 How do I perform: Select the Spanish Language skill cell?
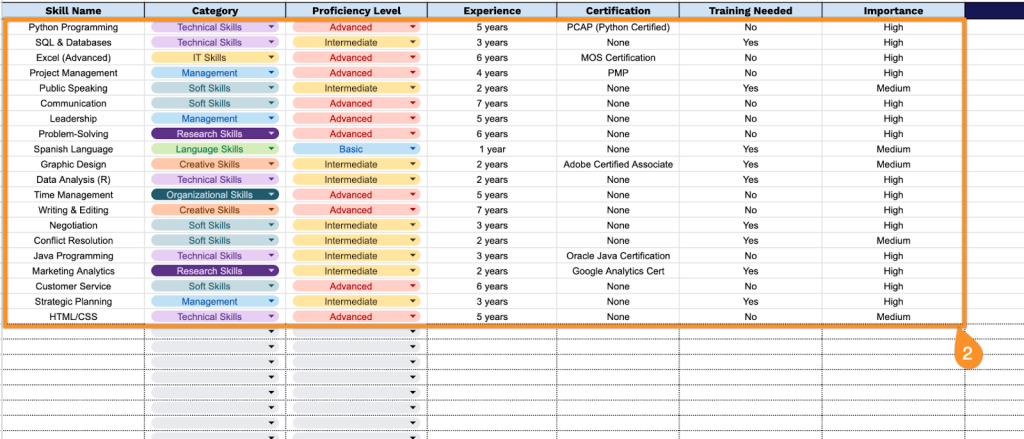73,149
